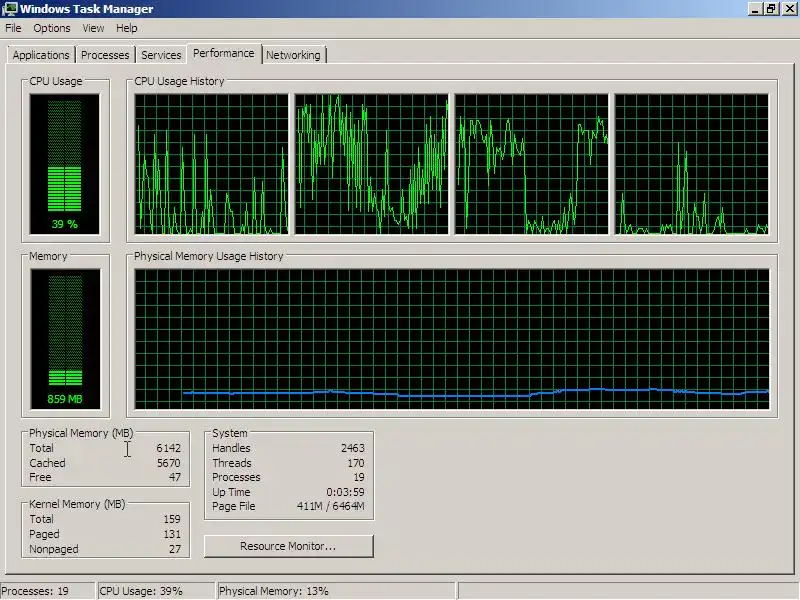Click the Handles value 2463
This screenshot has width=800, height=600.
(353, 448)
